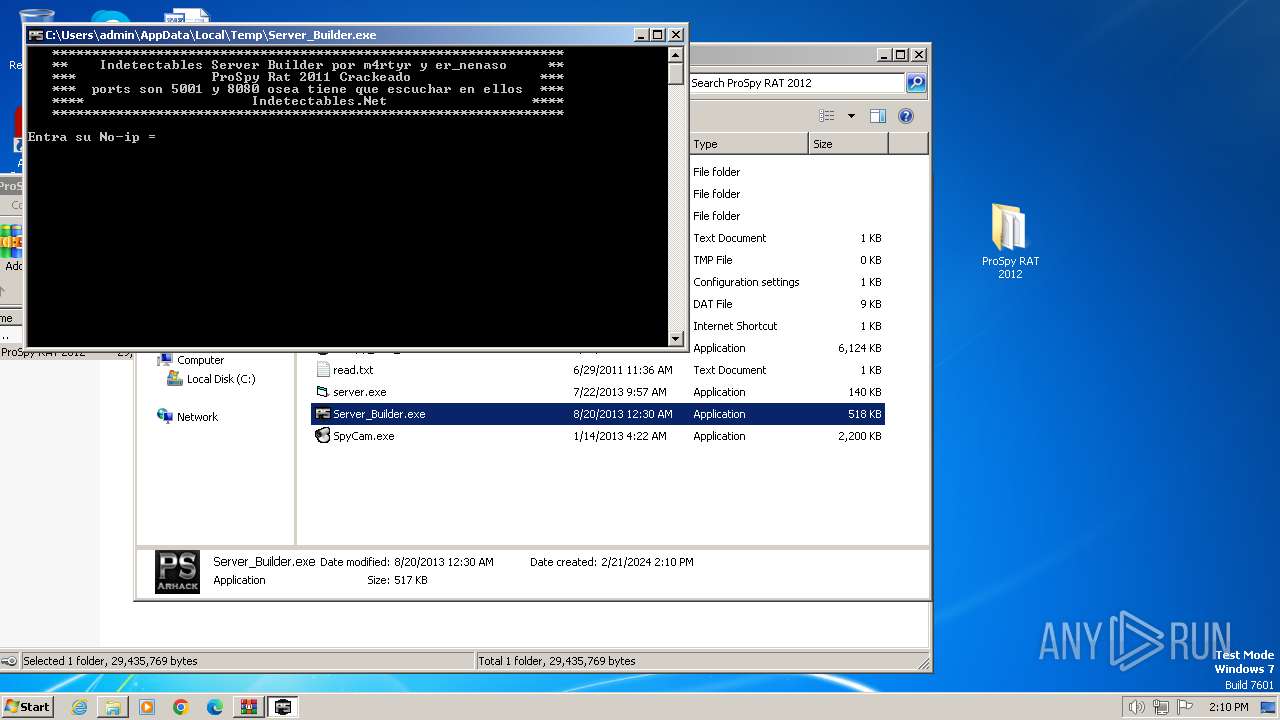
Task: Click the Search ProSpy RAT 2012 field
Action: (x=796, y=83)
